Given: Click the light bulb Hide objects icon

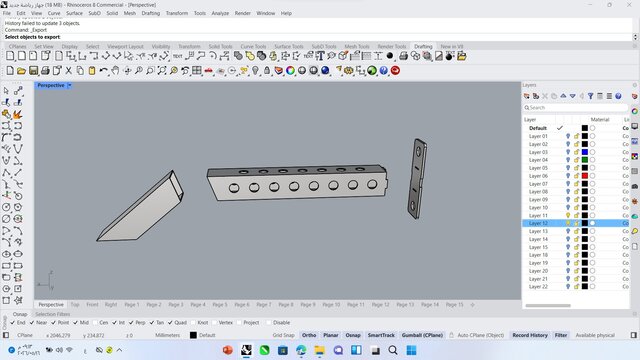Looking at the screenshot, I should click(255, 71).
